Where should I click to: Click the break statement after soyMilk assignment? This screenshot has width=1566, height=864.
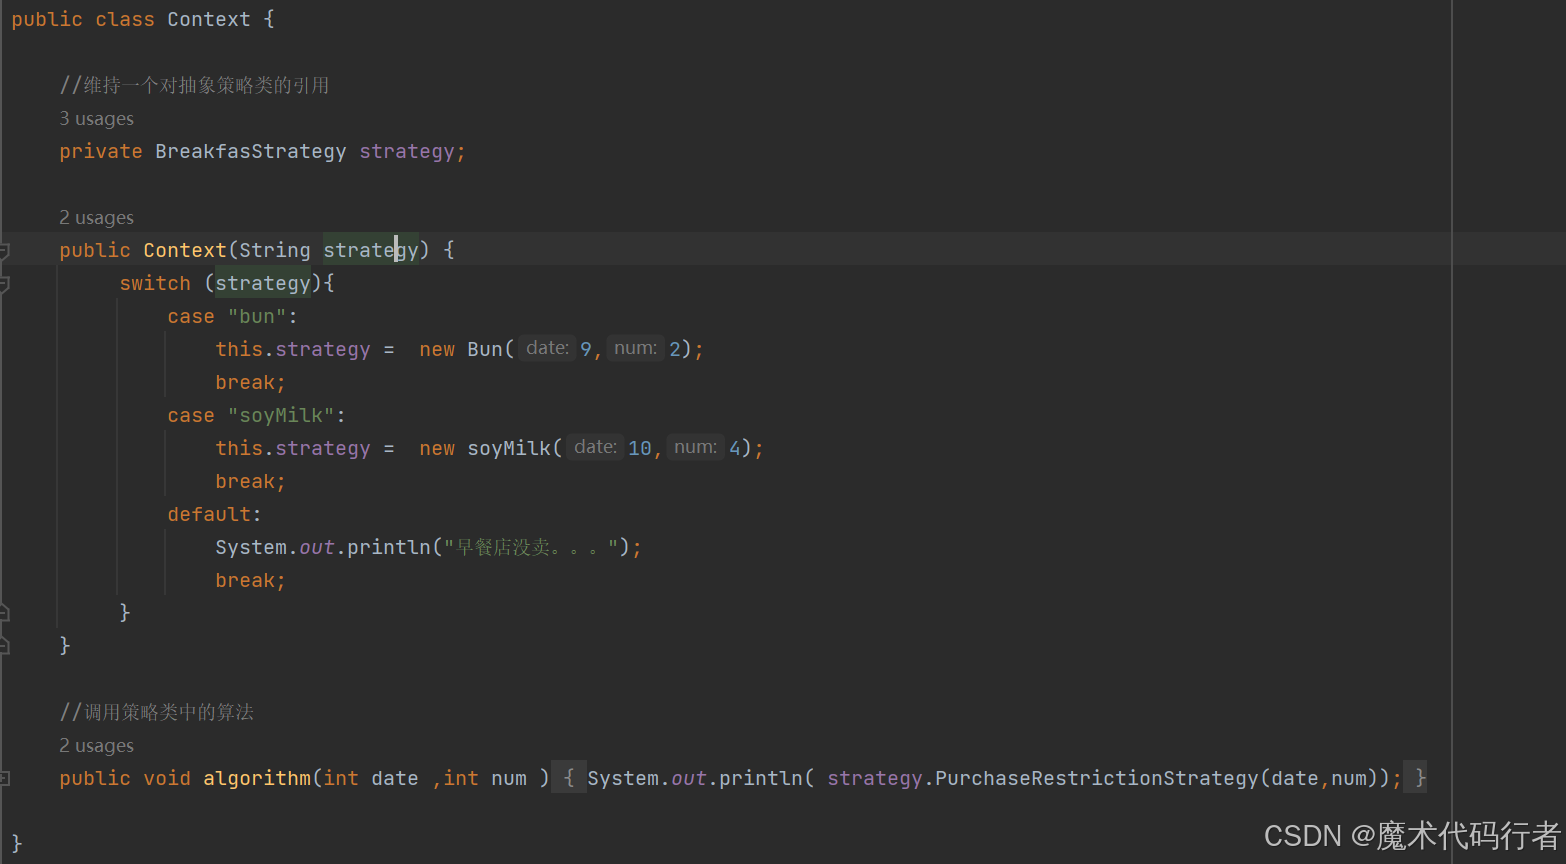tap(250, 481)
